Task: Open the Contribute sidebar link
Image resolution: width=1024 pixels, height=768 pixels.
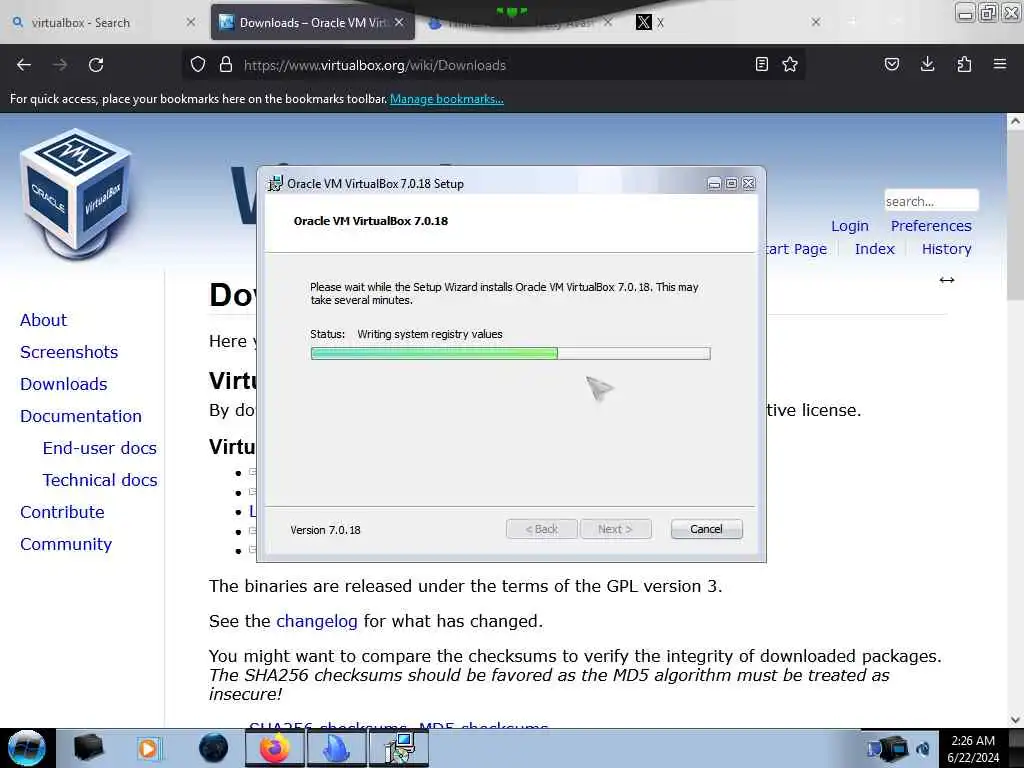Action: 62,512
